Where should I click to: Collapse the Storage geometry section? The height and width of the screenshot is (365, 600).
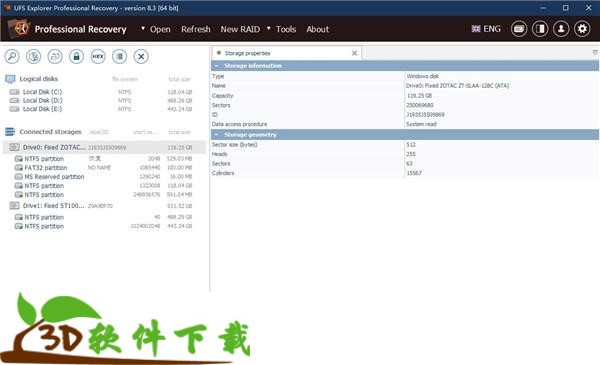[217, 135]
